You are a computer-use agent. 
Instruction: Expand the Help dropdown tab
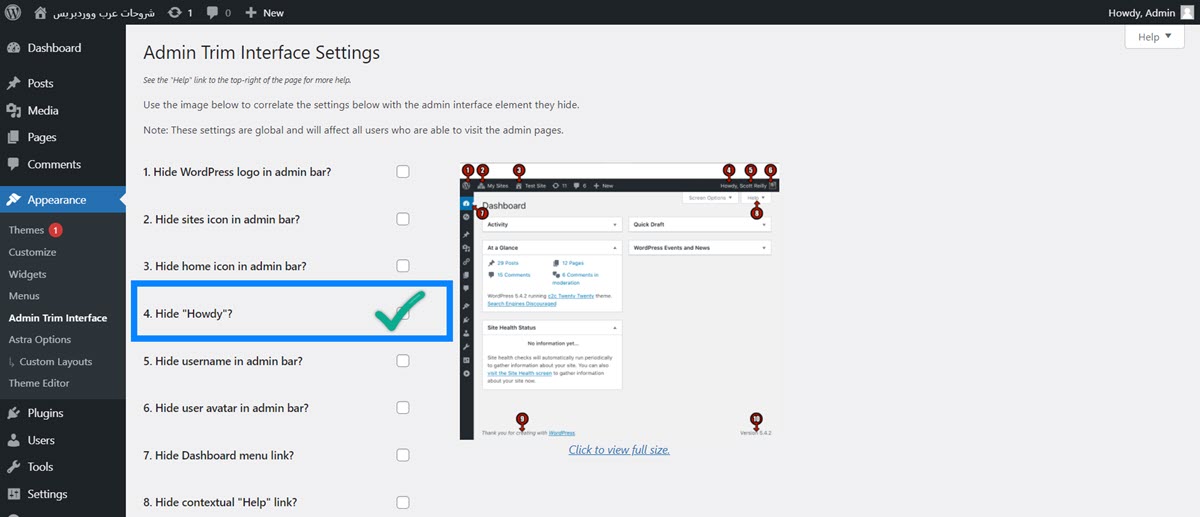[x=1154, y=37]
